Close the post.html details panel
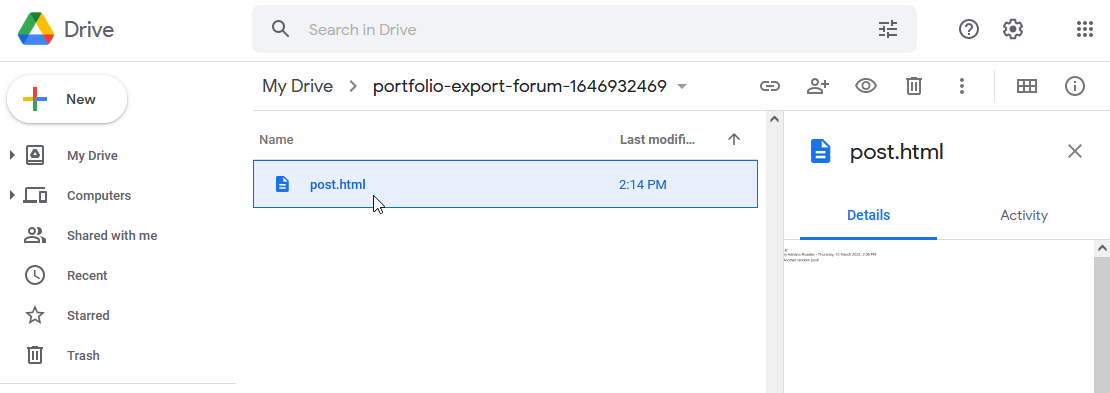1110x393 pixels. (x=1075, y=151)
